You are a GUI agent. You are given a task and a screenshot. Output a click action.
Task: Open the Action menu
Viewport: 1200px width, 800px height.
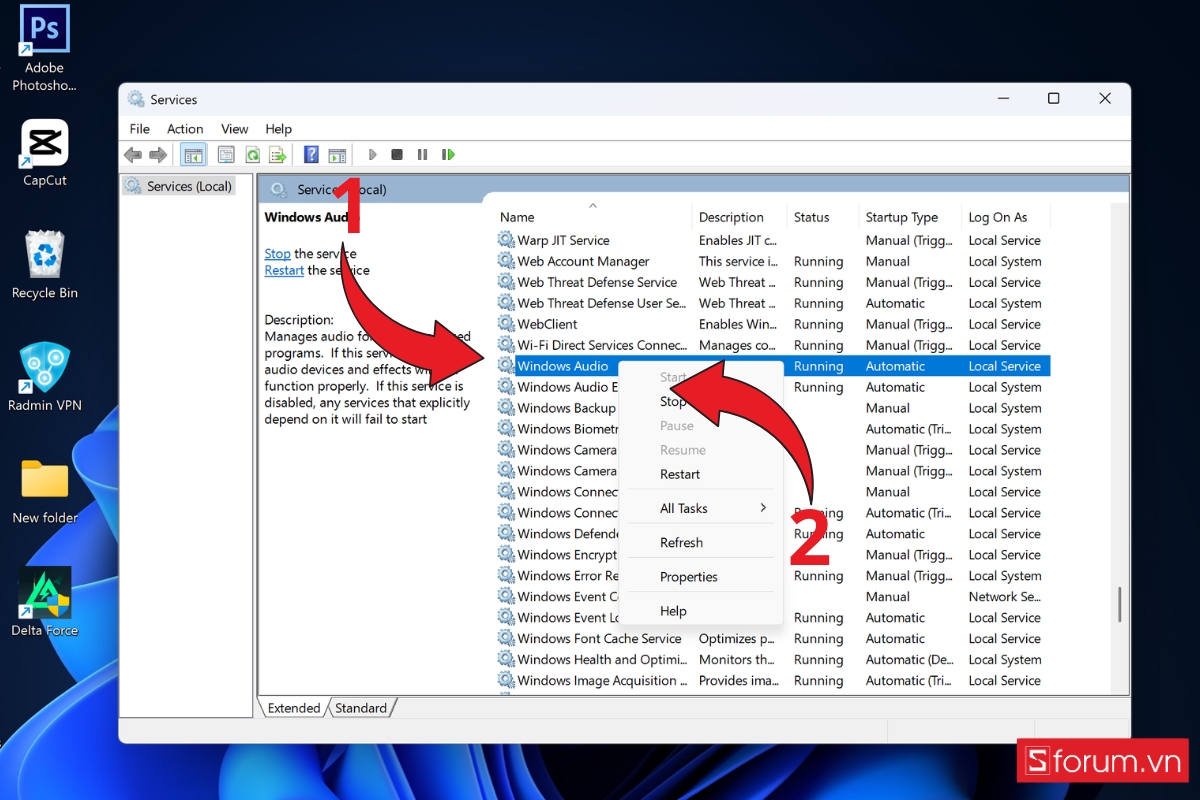[185, 129]
